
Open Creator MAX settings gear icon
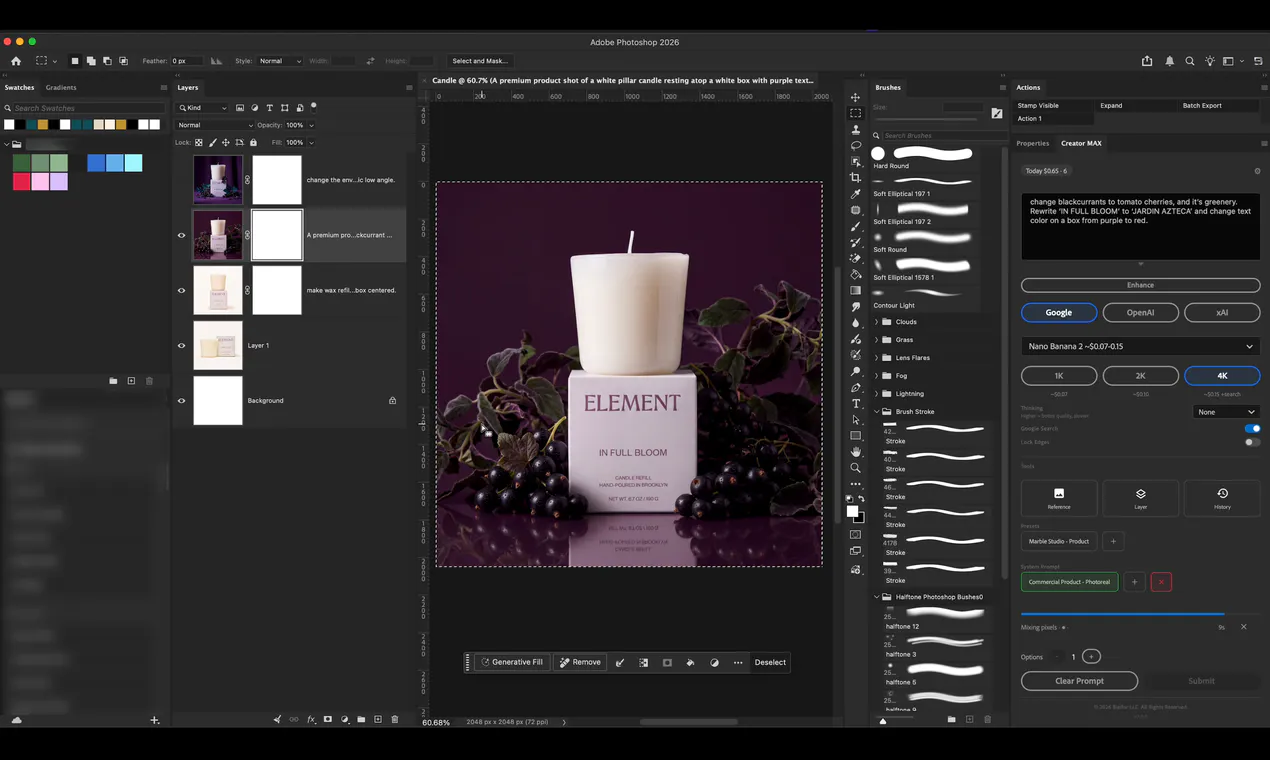[x=1257, y=171]
